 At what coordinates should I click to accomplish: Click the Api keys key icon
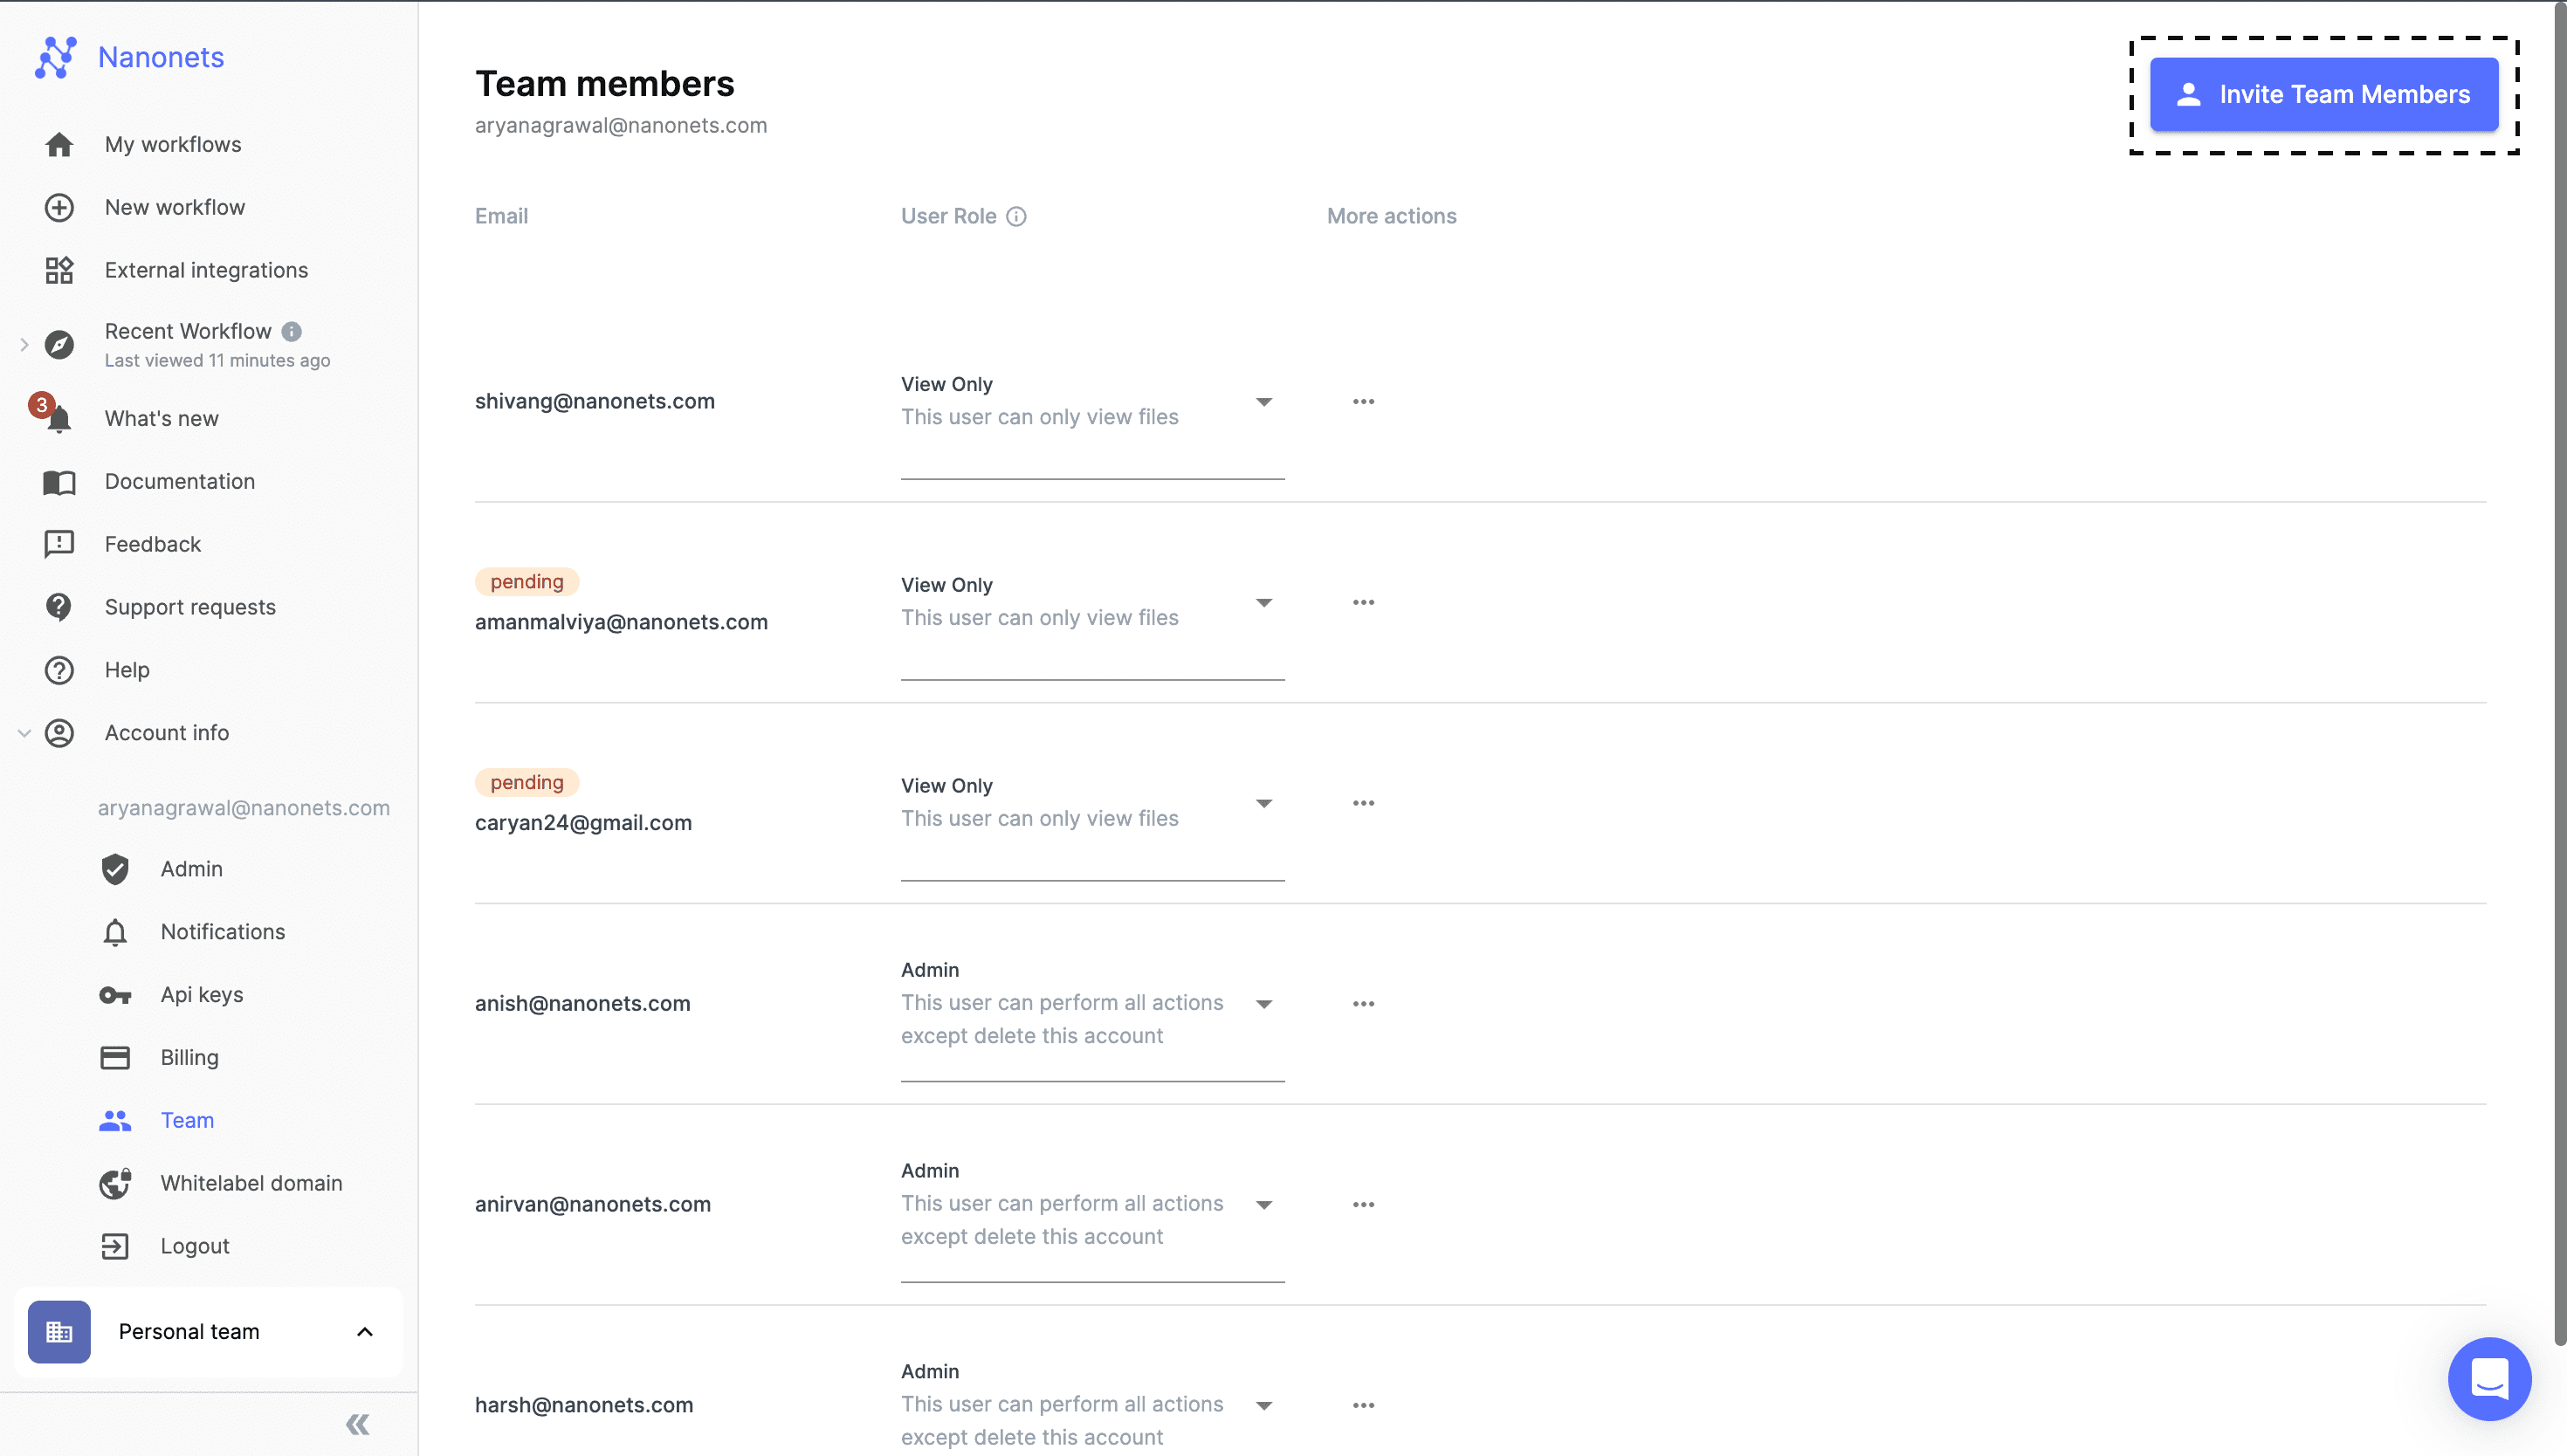point(115,994)
